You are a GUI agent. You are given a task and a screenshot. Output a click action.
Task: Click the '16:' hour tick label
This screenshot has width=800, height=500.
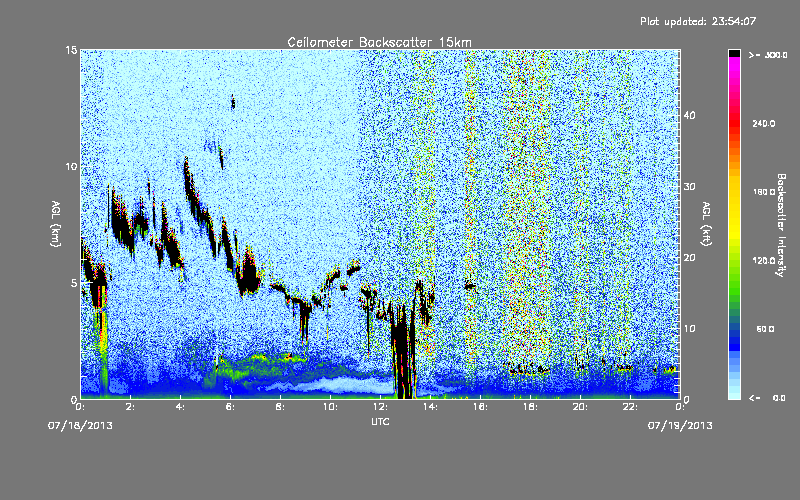(480, 407)
